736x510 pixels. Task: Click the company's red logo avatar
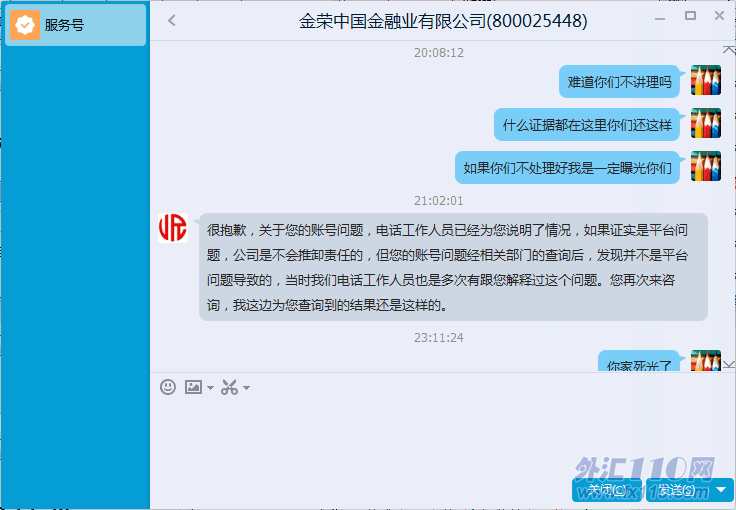pos(173,228)
